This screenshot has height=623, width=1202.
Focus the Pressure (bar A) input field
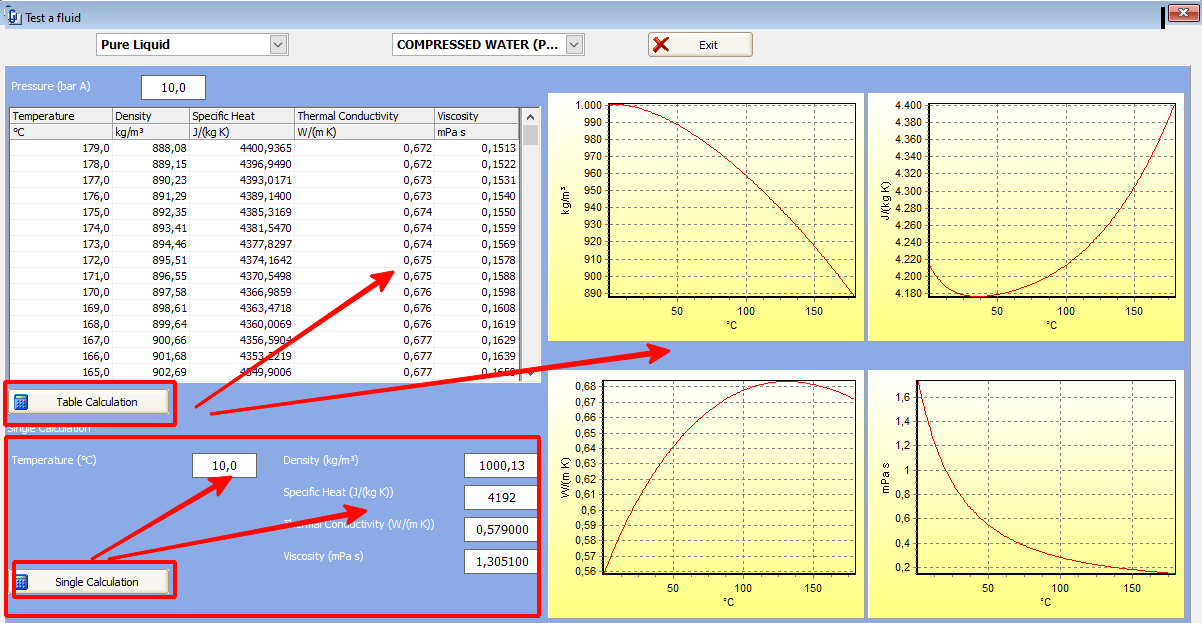pyautogui.click(x=173, y=87)
